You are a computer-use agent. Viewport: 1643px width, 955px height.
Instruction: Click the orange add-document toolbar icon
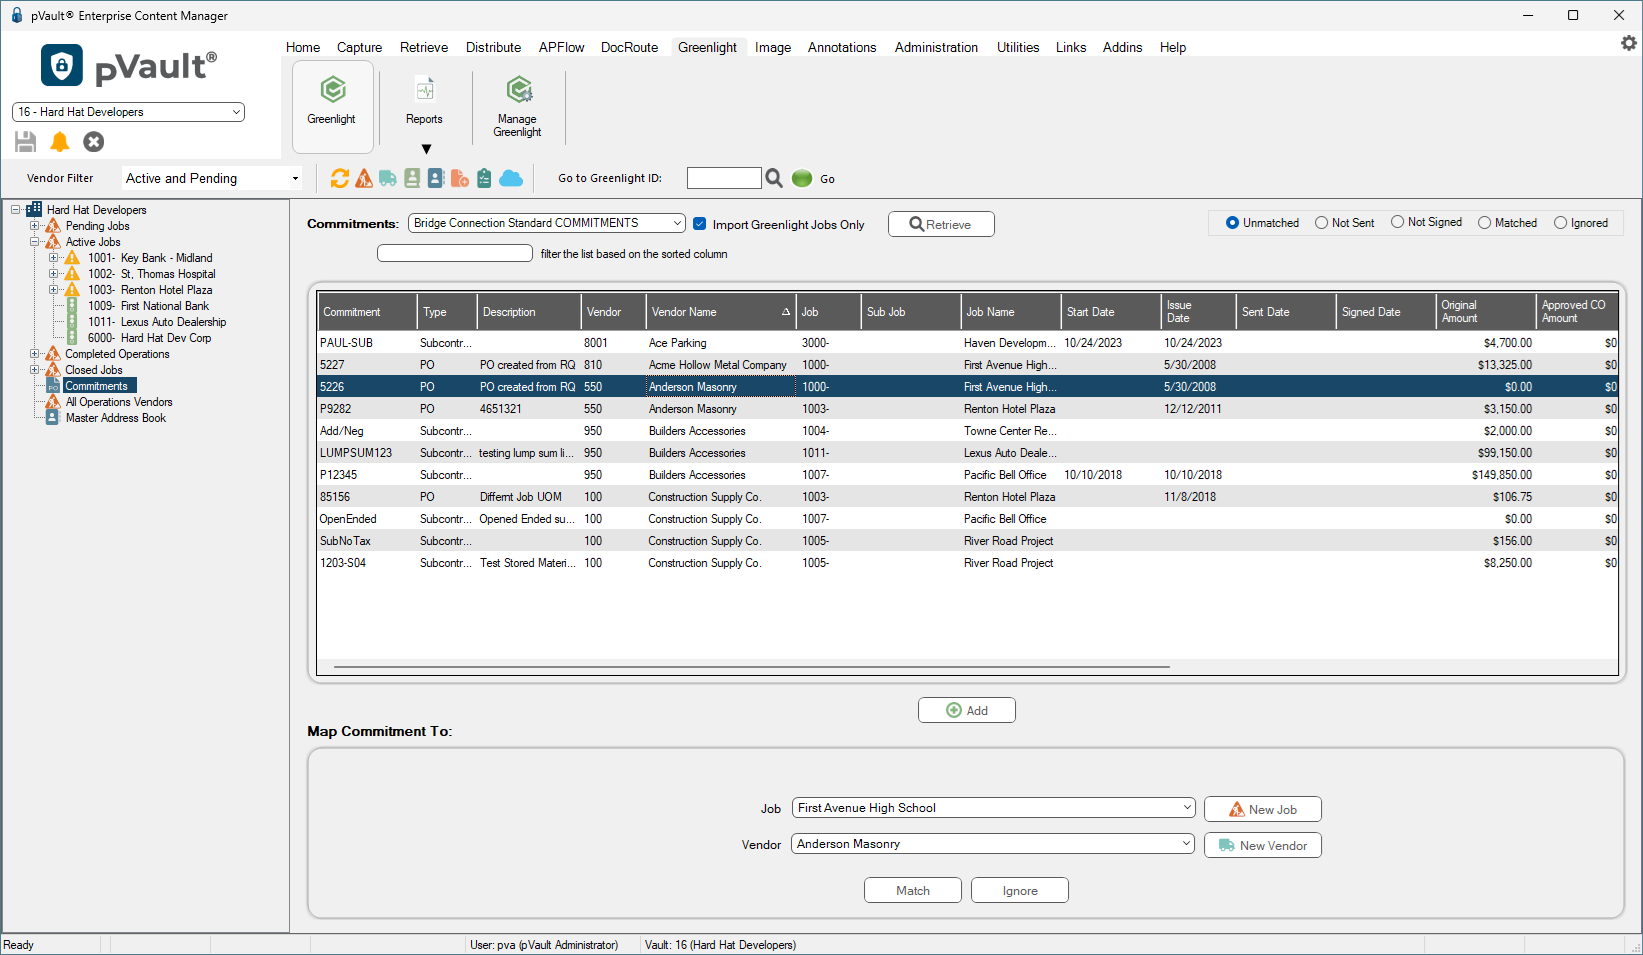(x=460, y=178)
